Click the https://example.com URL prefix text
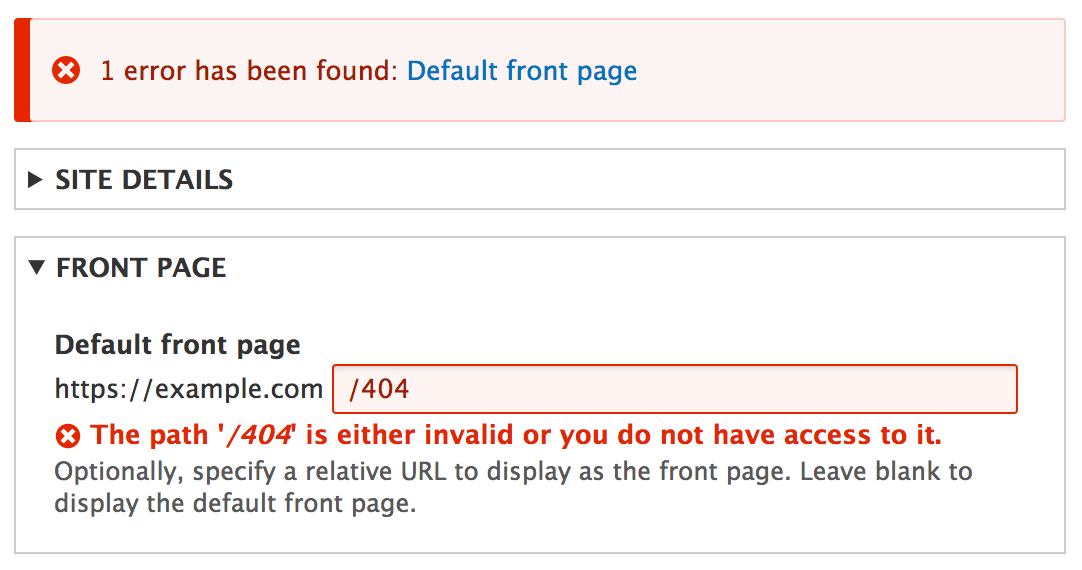The width and height of the screenshot is (1082, 570). click(x=188, y=389)
